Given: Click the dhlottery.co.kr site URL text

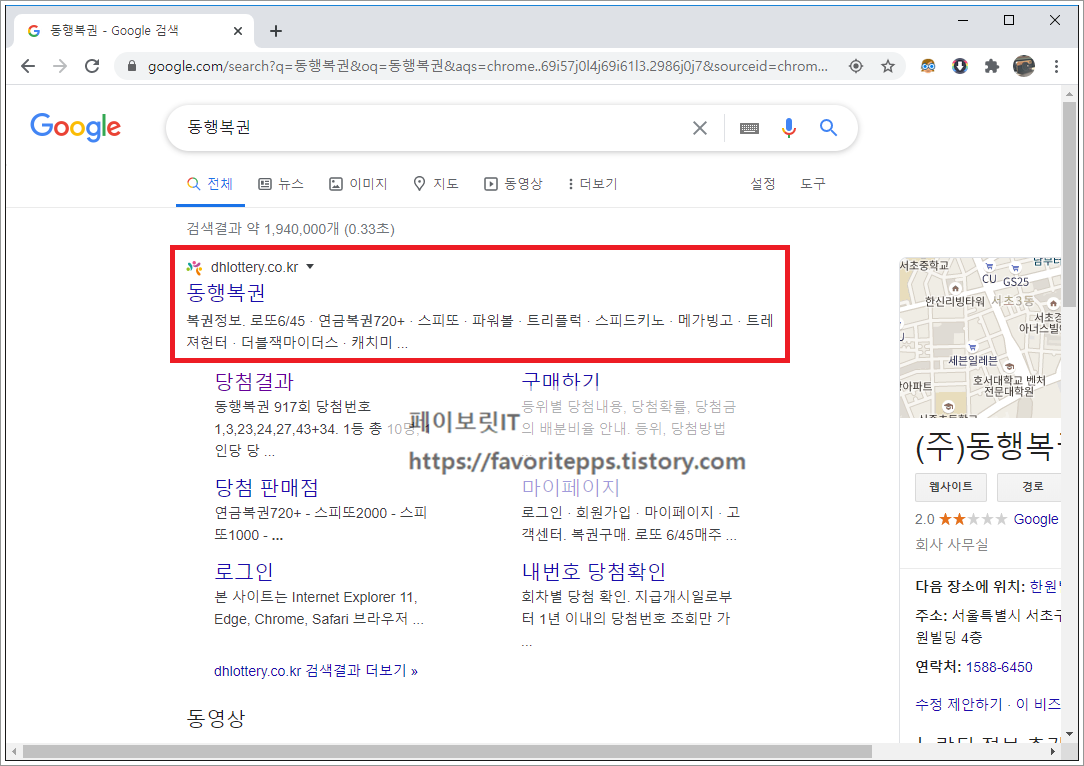Looking at the screenshot, I should pos(254,267).
